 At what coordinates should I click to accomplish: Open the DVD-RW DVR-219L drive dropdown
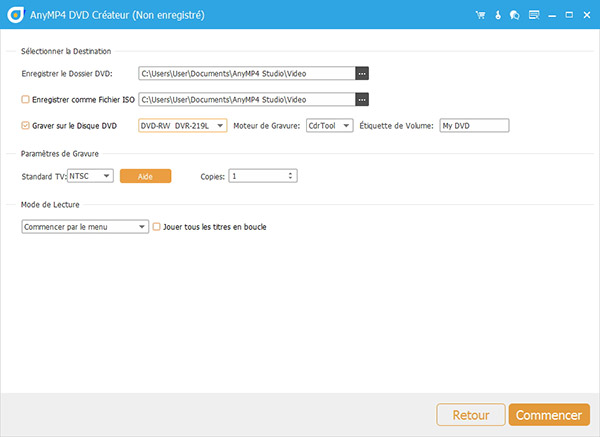click(x=183, y=125)
